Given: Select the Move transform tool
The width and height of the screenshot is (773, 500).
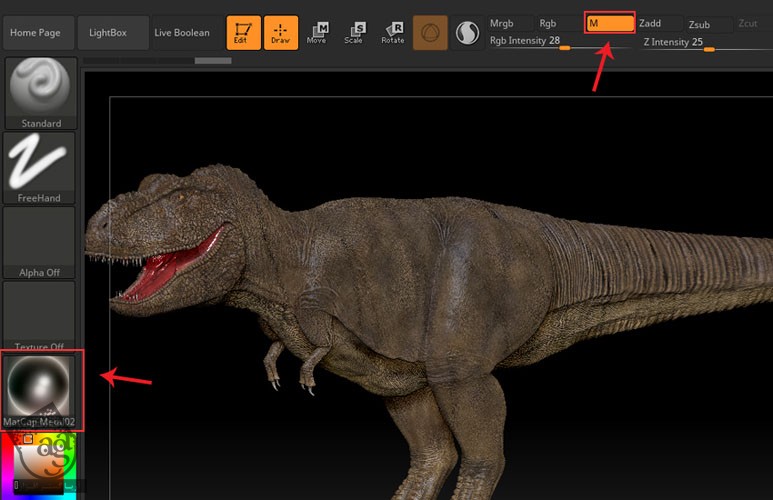Looking at the screenshot, I should point(317,33).
